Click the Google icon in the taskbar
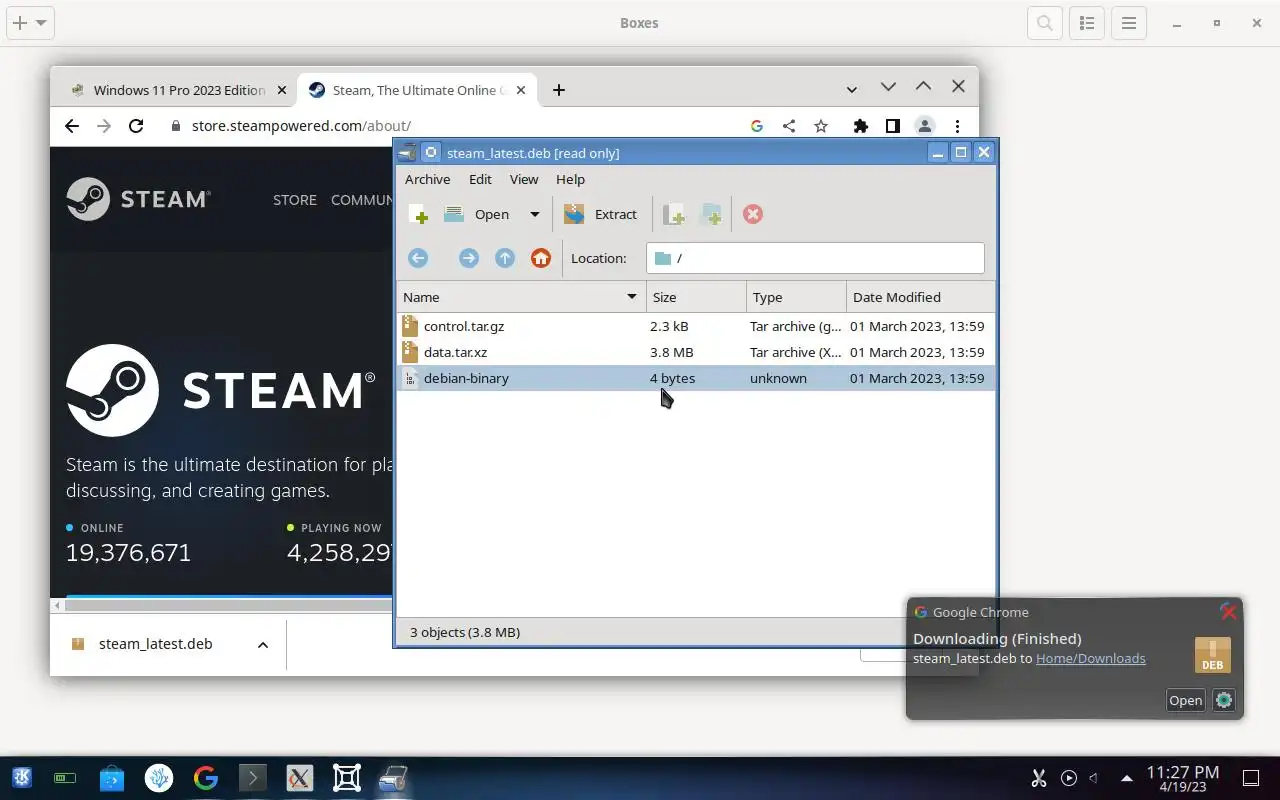 (x=206, y=778)
